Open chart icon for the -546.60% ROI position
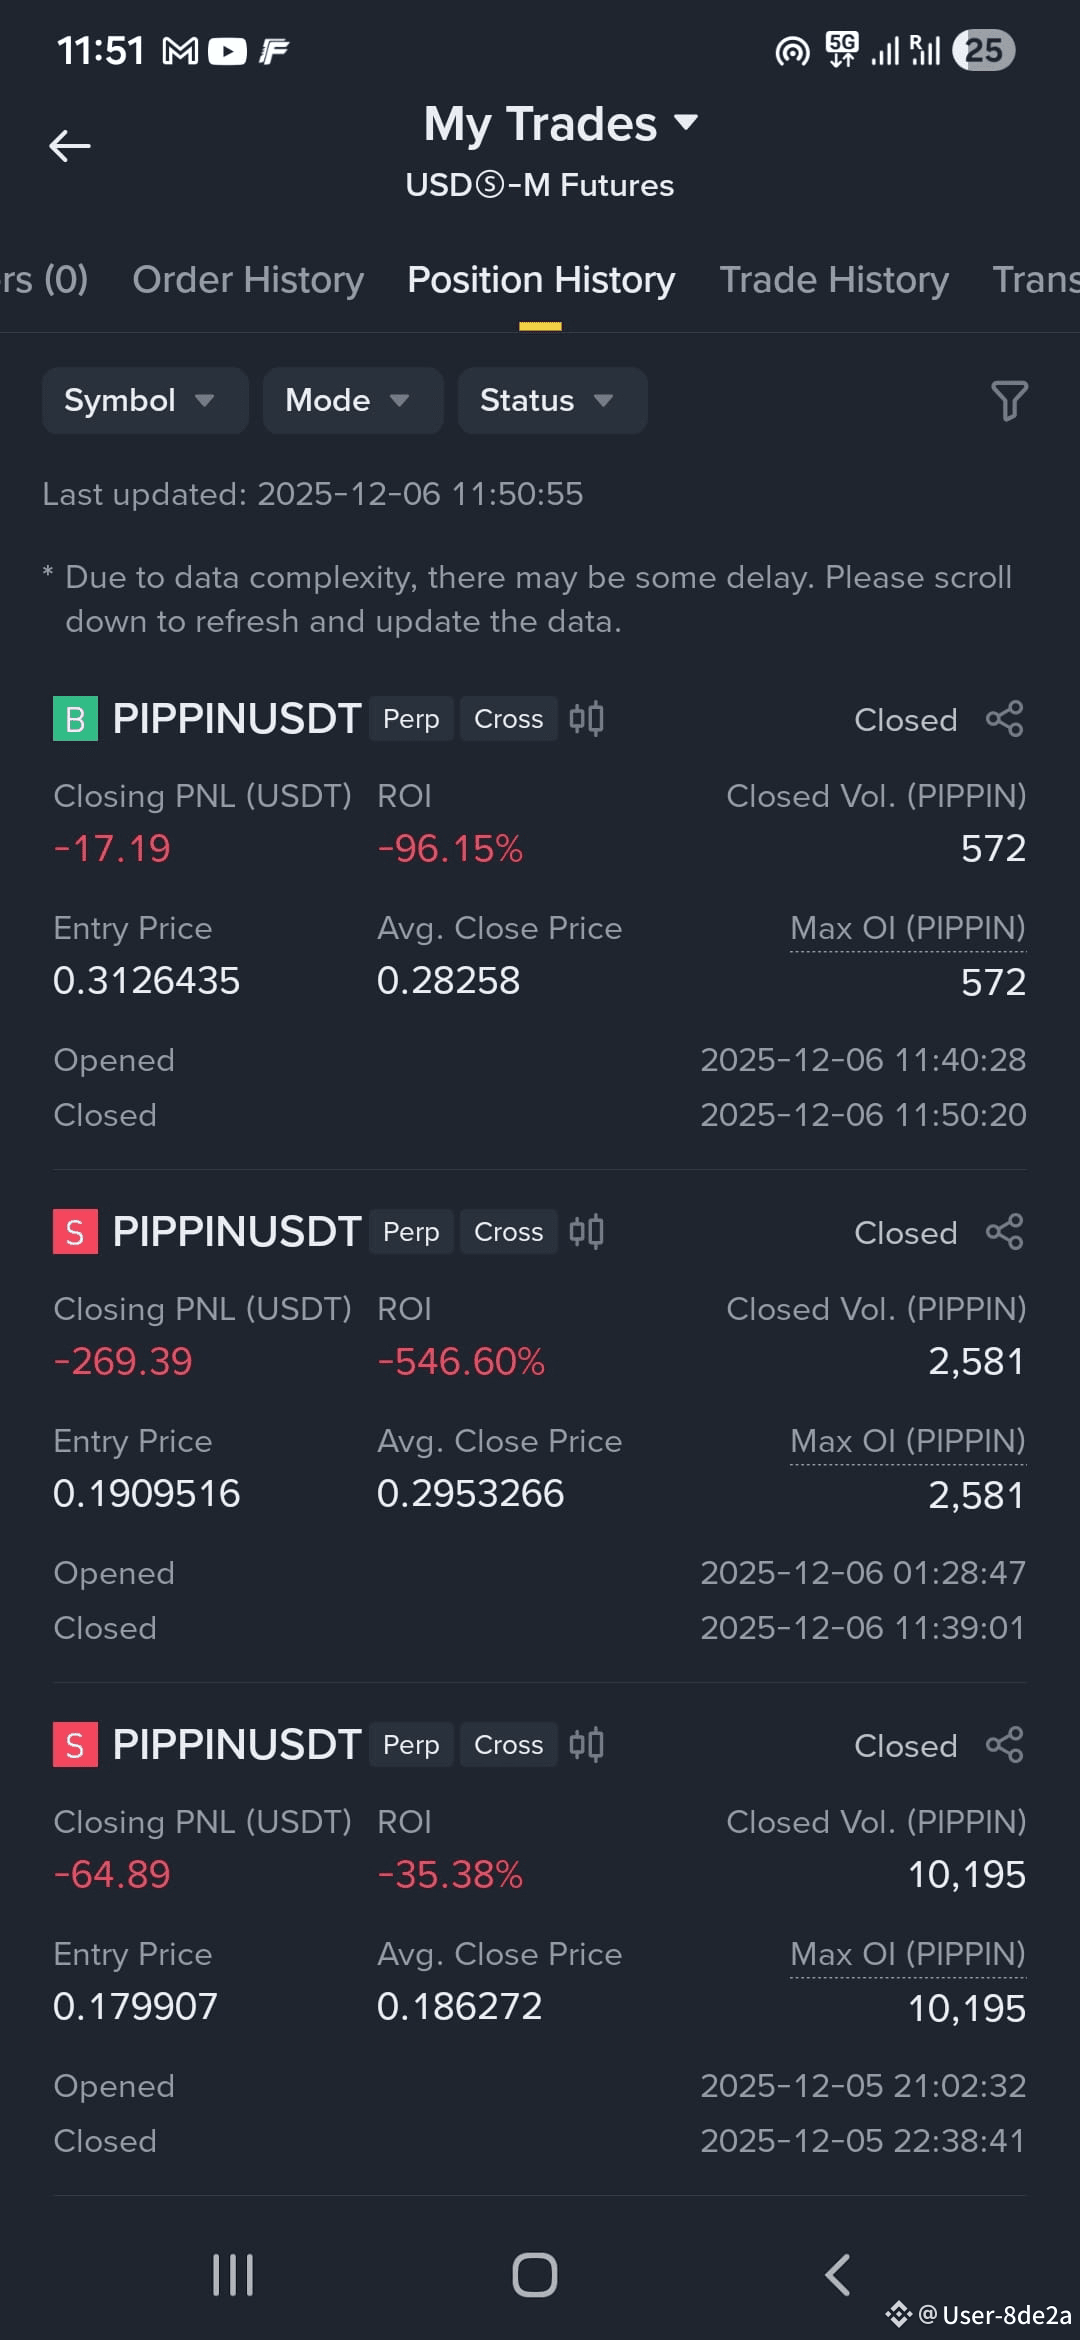This screenshot has height=2340, width=1080. click(586, 1232)
